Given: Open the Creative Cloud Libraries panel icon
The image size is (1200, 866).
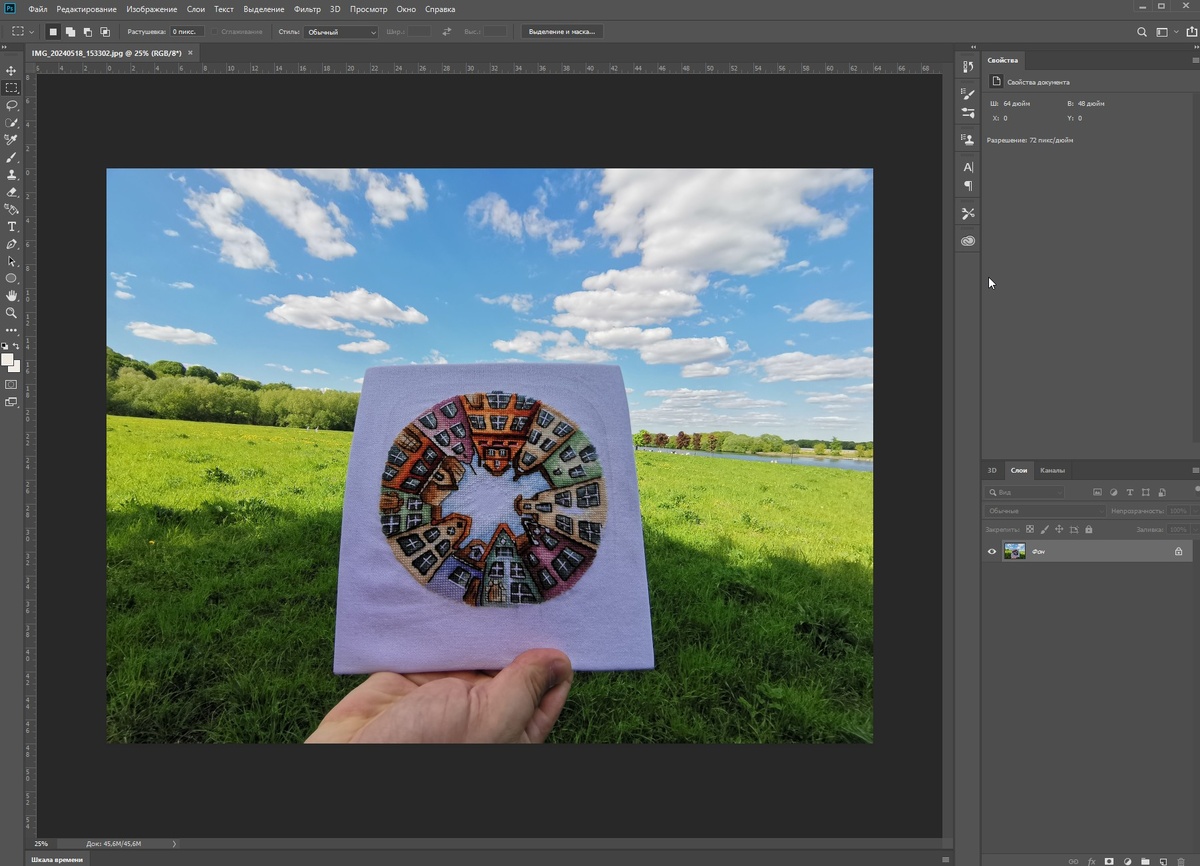Looking at the screenshot, I should [967, 241].
